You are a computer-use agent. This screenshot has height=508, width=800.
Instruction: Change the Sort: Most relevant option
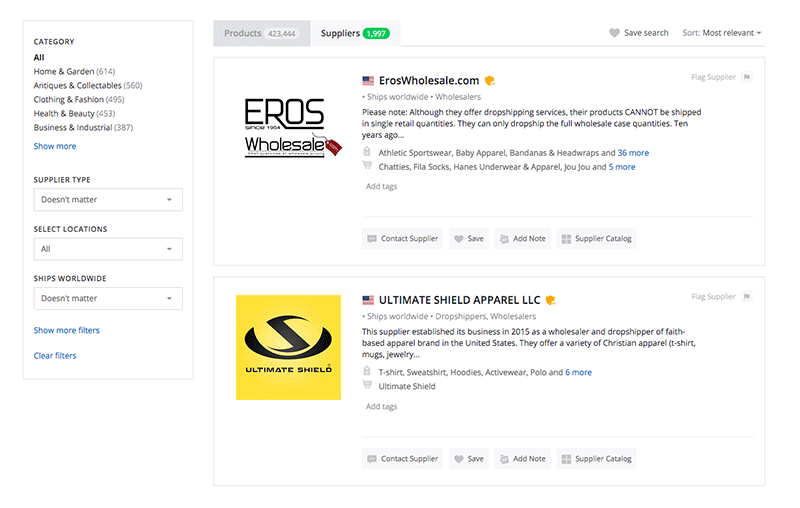[721, 33]
